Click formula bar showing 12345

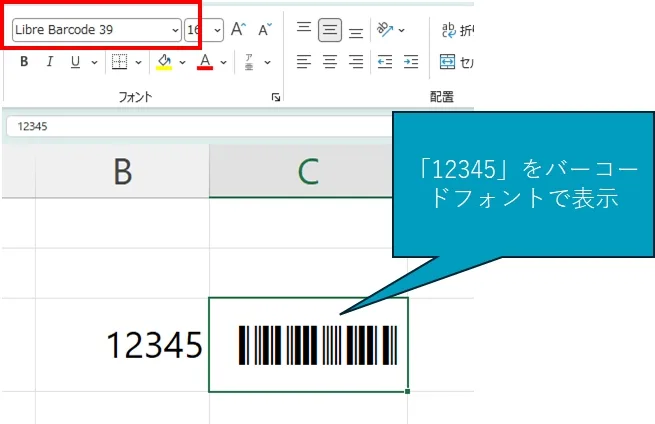pos(200,126)
